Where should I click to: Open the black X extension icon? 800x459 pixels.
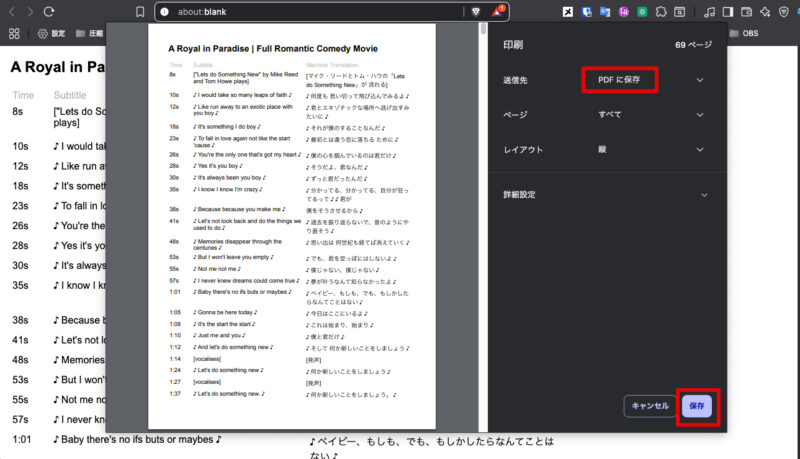tap(568, 12)
